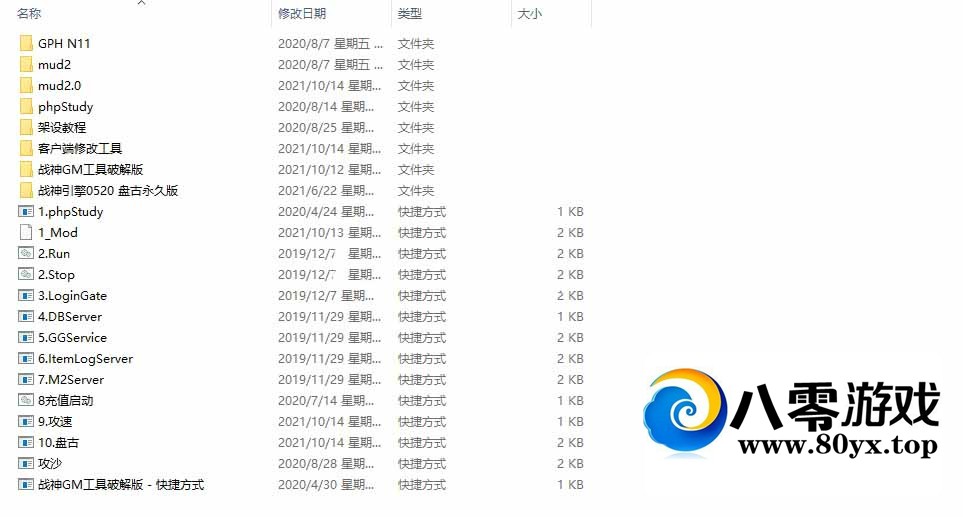
Task: Click the 3.LoginGate shortcut icon
Action: click(x=26, y=295)
